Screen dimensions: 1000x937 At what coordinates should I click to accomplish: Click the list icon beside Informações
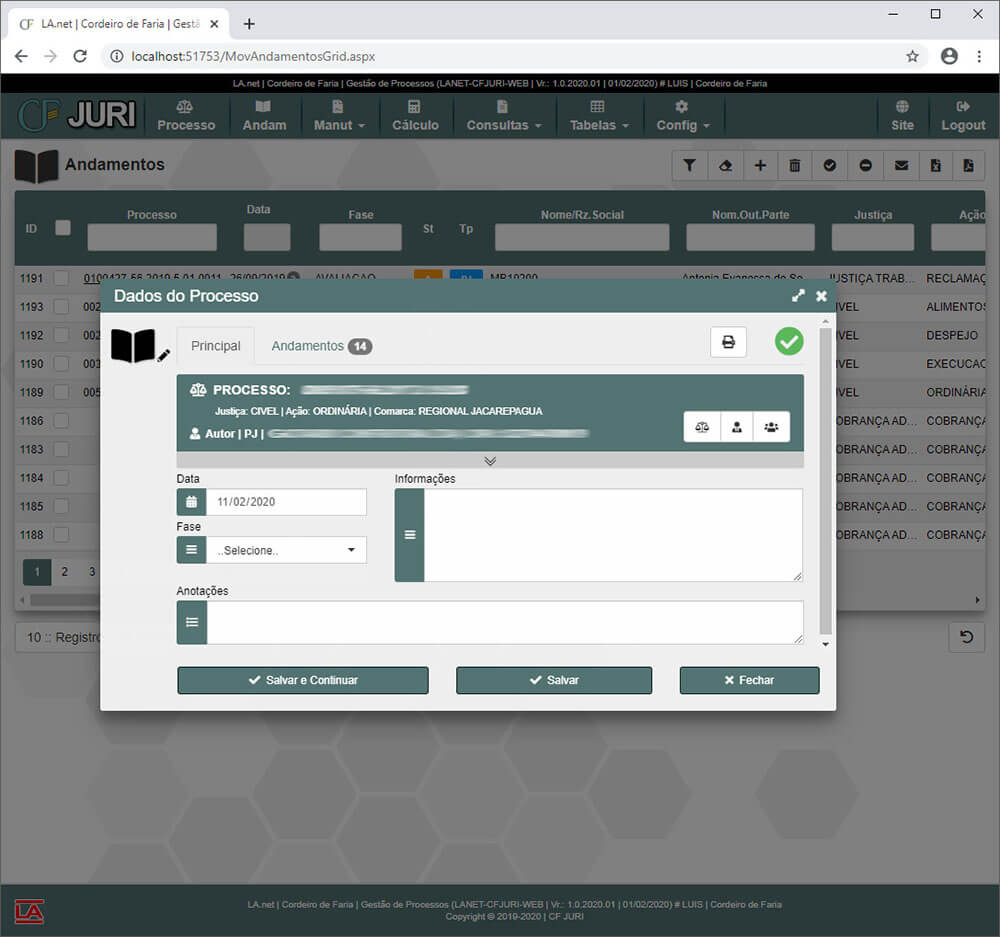coord(409,535)
